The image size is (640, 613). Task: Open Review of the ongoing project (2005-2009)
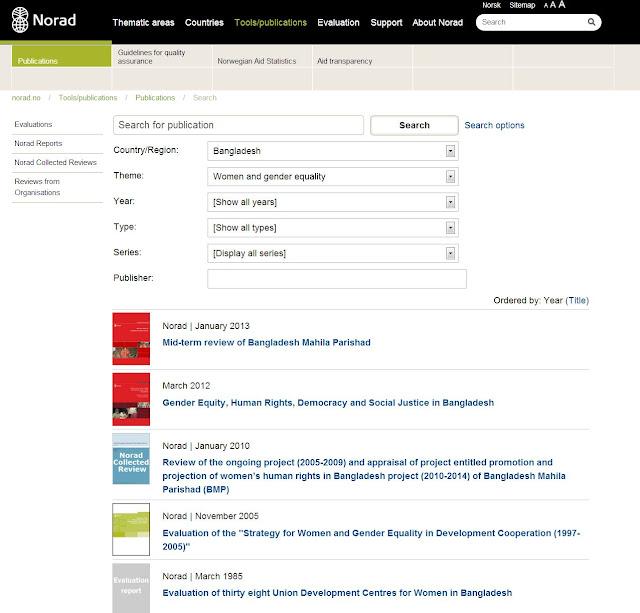(364, 476)
